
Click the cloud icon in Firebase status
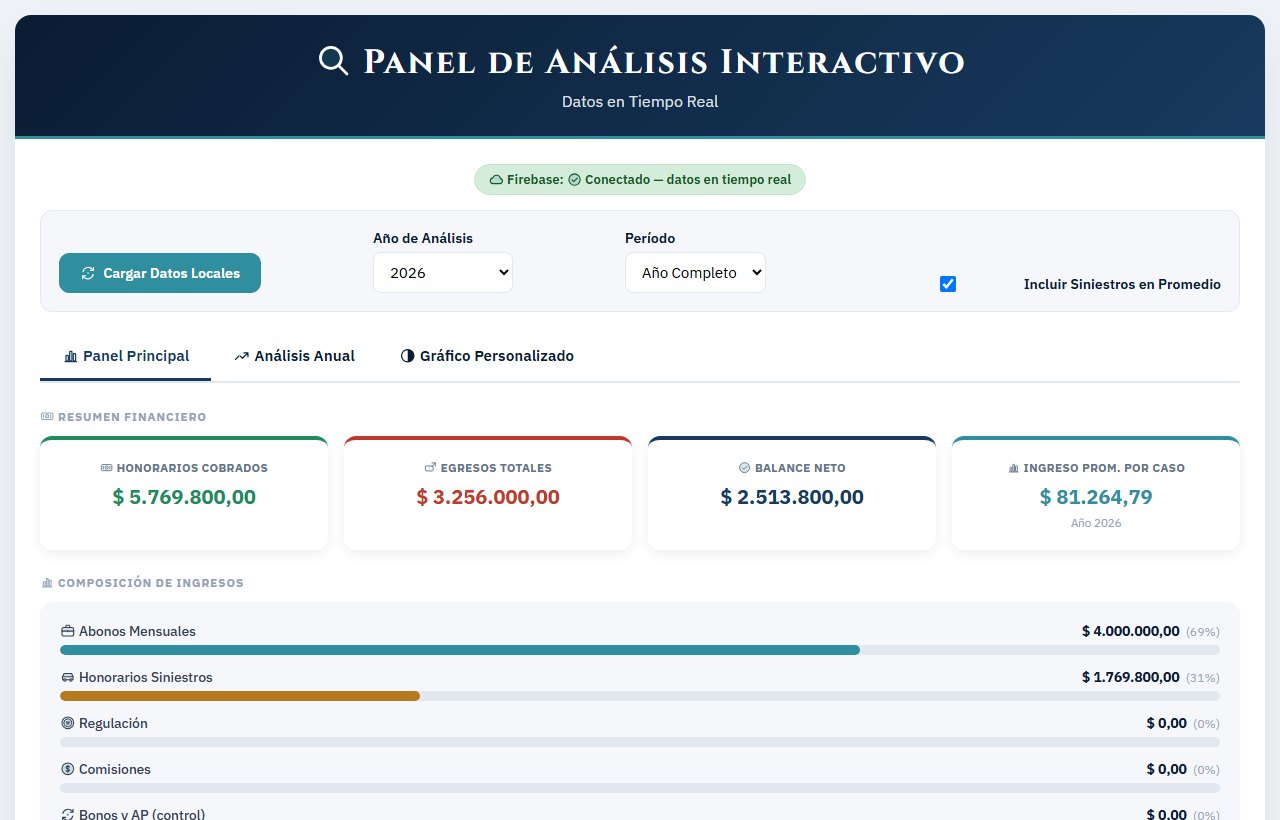[496, 180]
